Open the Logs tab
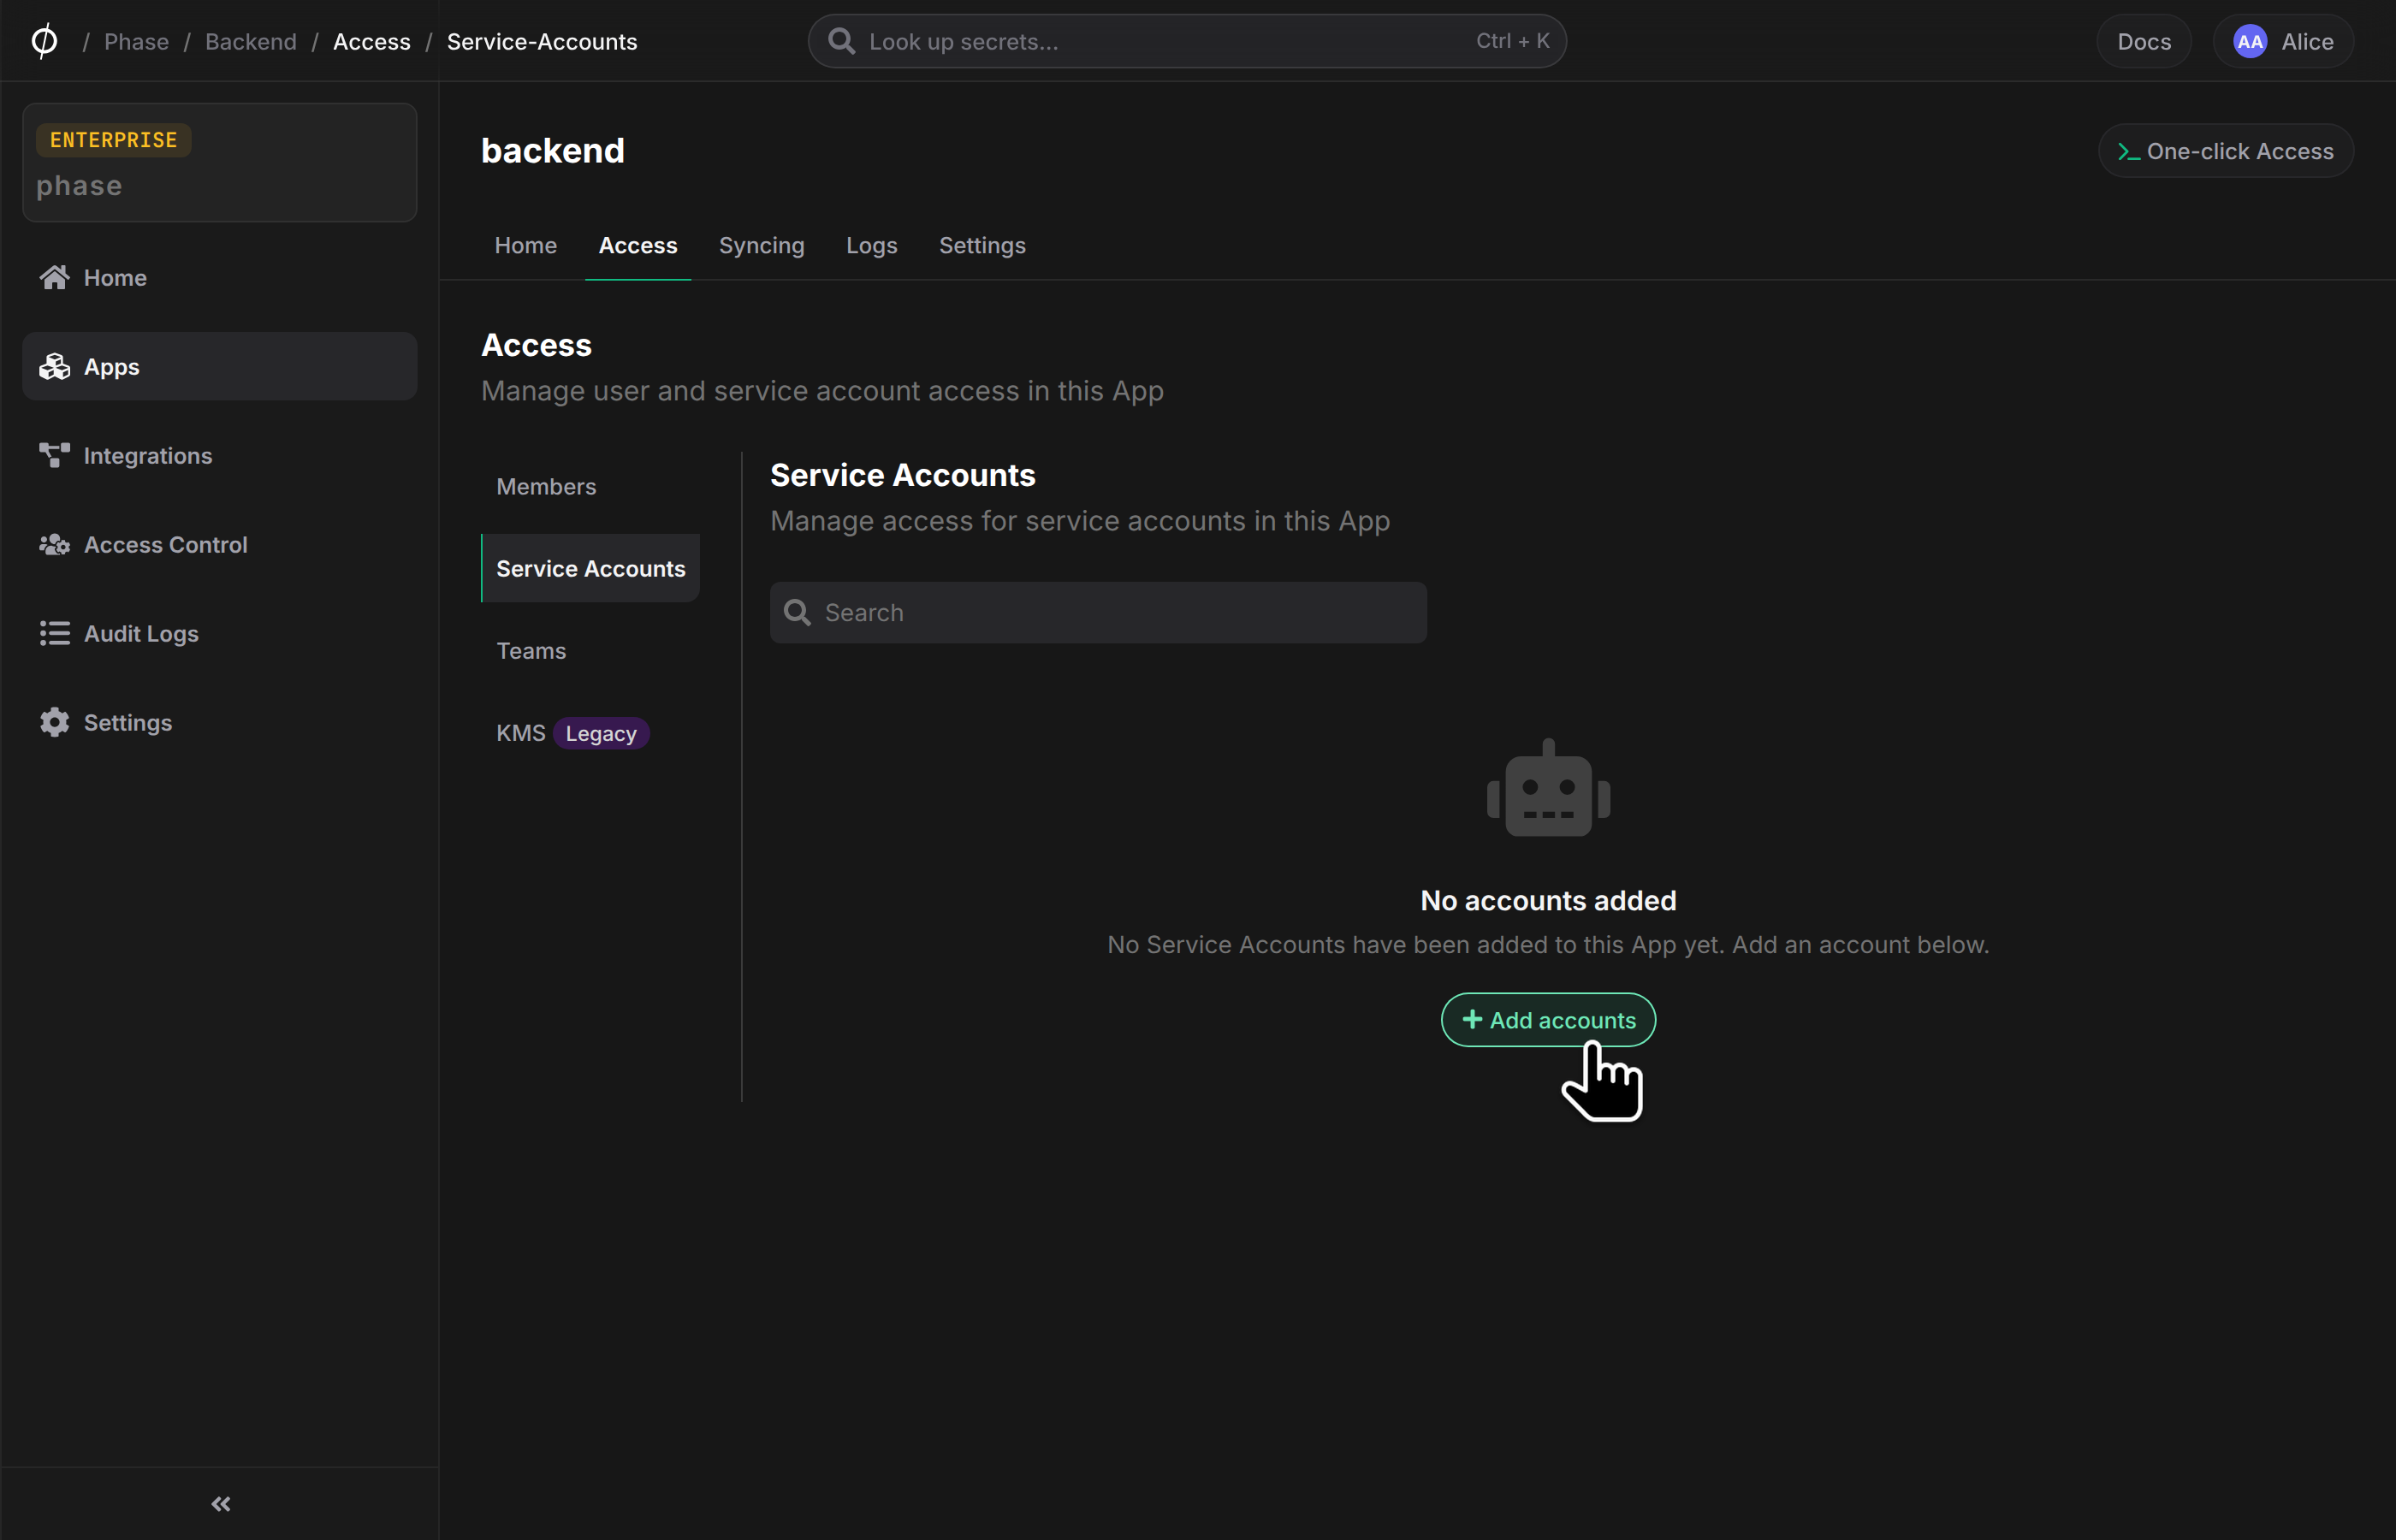 click(871, 245)
